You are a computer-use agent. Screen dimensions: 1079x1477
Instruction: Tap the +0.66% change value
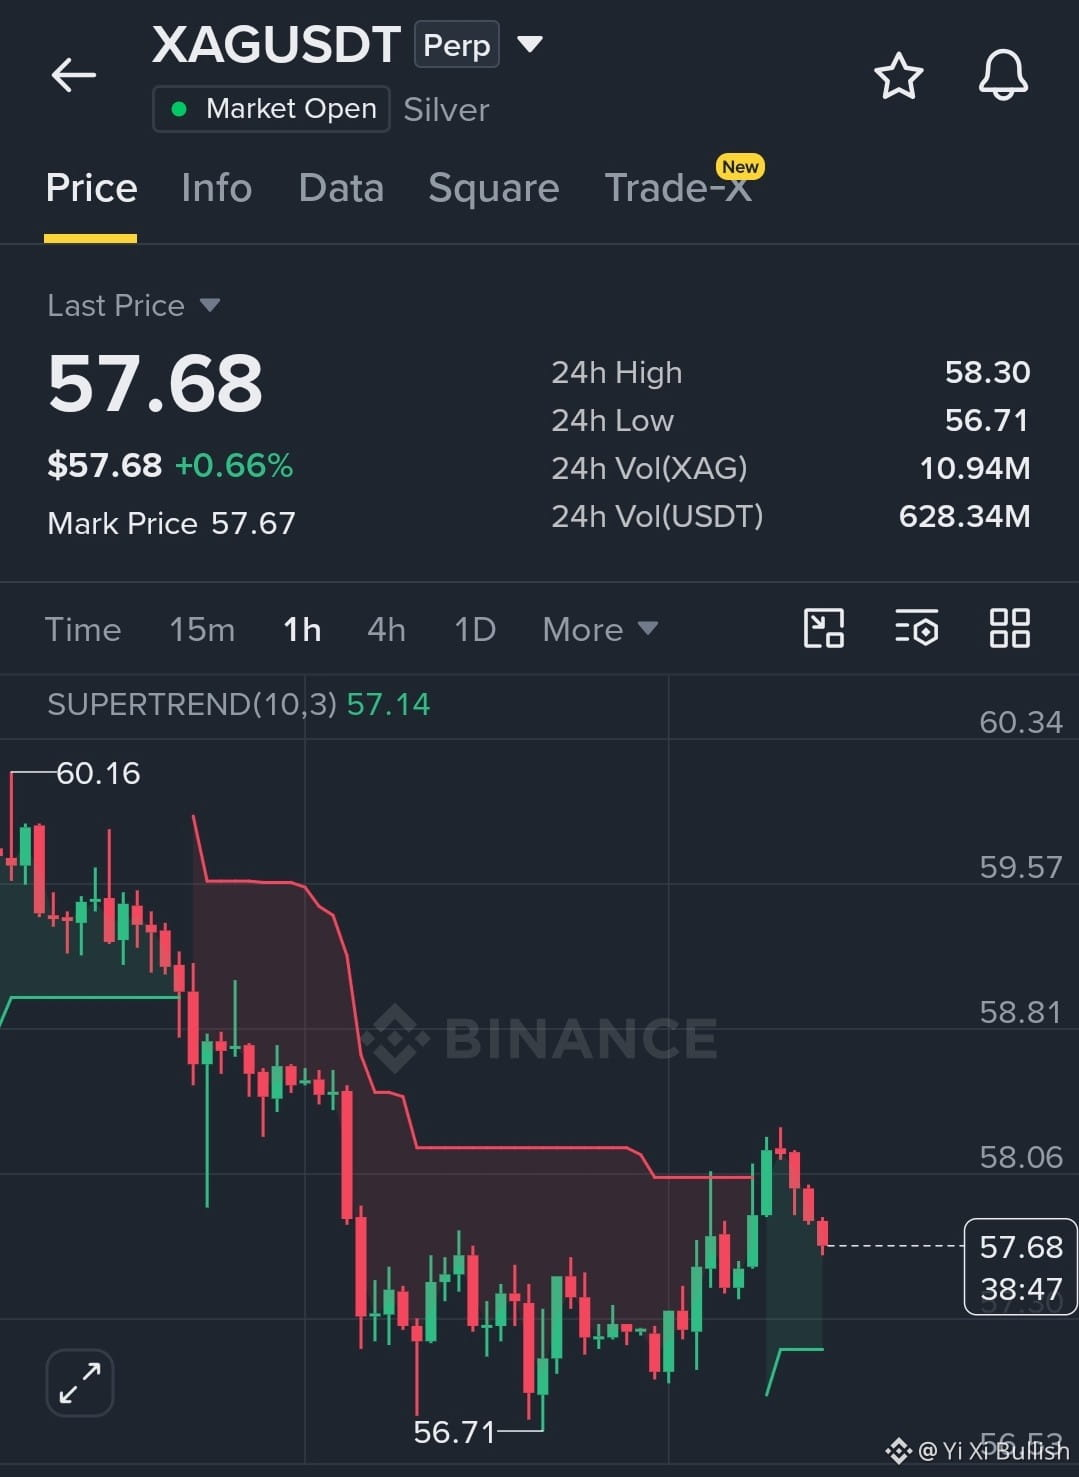pyautogui.click(x=234, y=465)
